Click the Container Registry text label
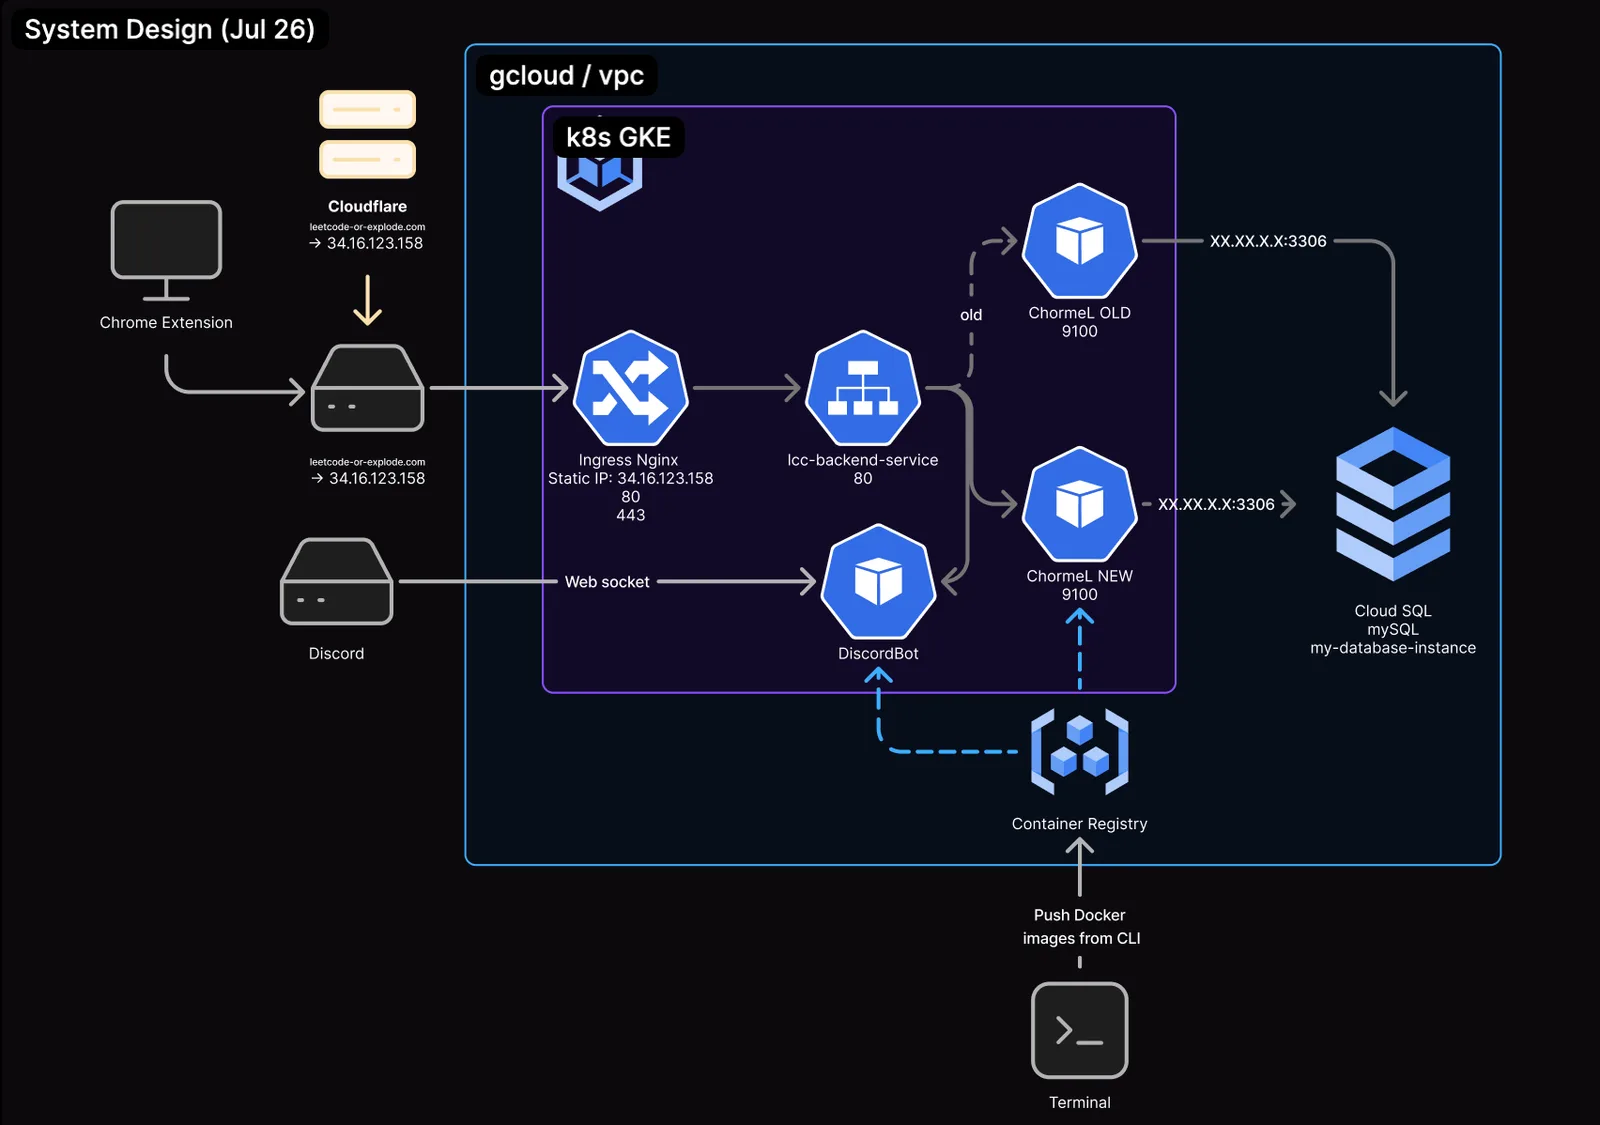The image size is (1600, 1125). tap(1080, 824)
